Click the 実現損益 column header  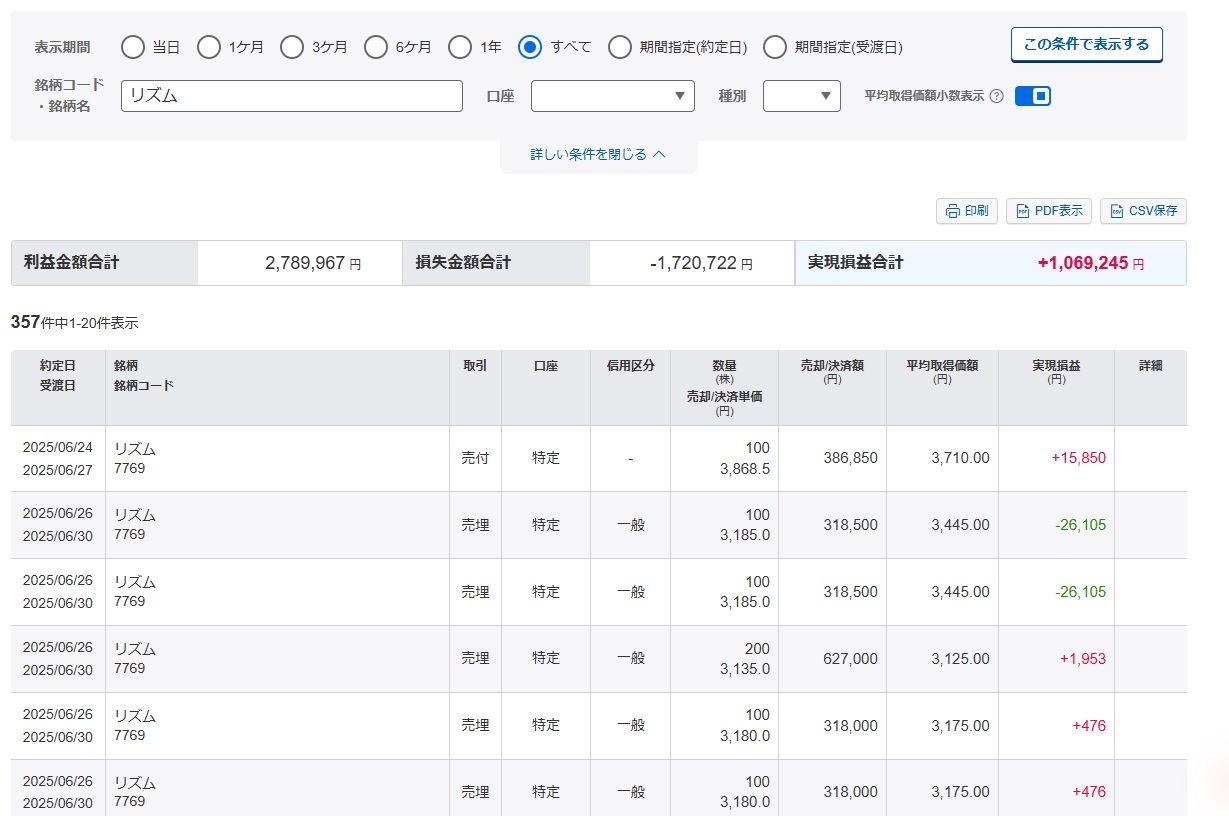1056,372
